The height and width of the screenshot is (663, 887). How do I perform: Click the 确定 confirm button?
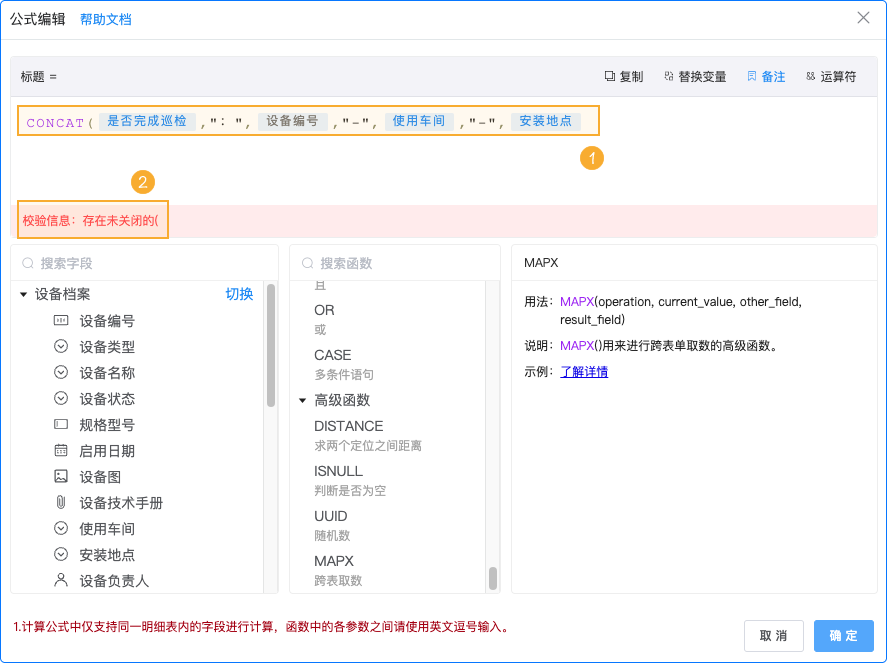click(843, 636)
